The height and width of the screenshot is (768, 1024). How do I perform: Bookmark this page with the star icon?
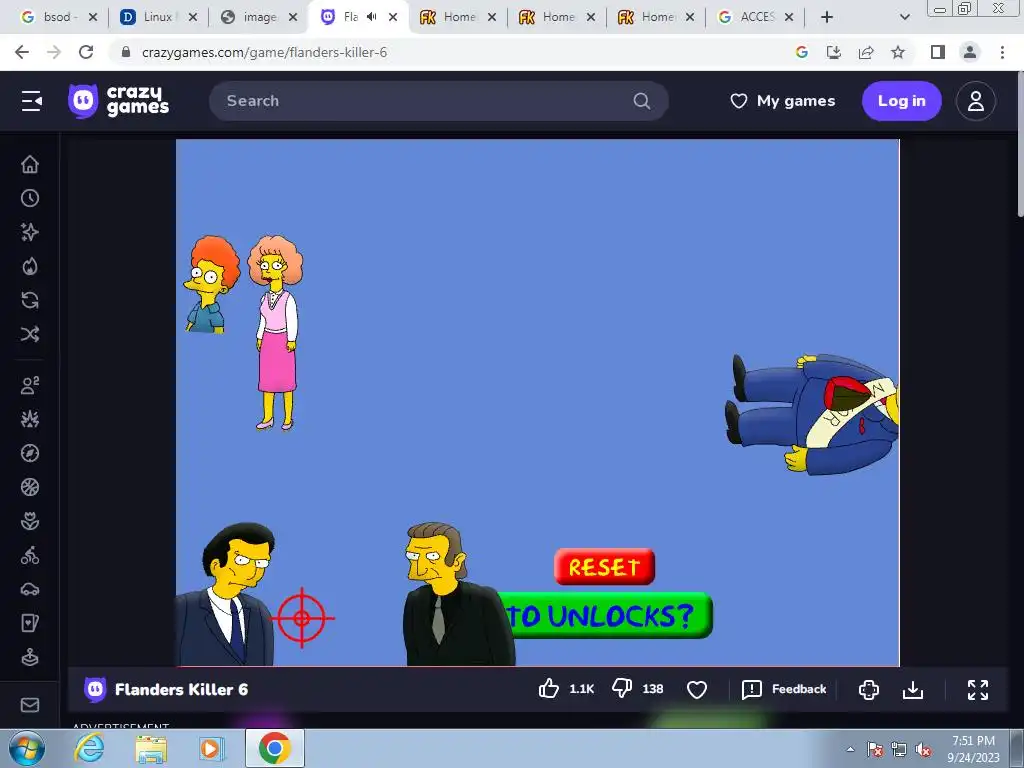click(899, 52)
